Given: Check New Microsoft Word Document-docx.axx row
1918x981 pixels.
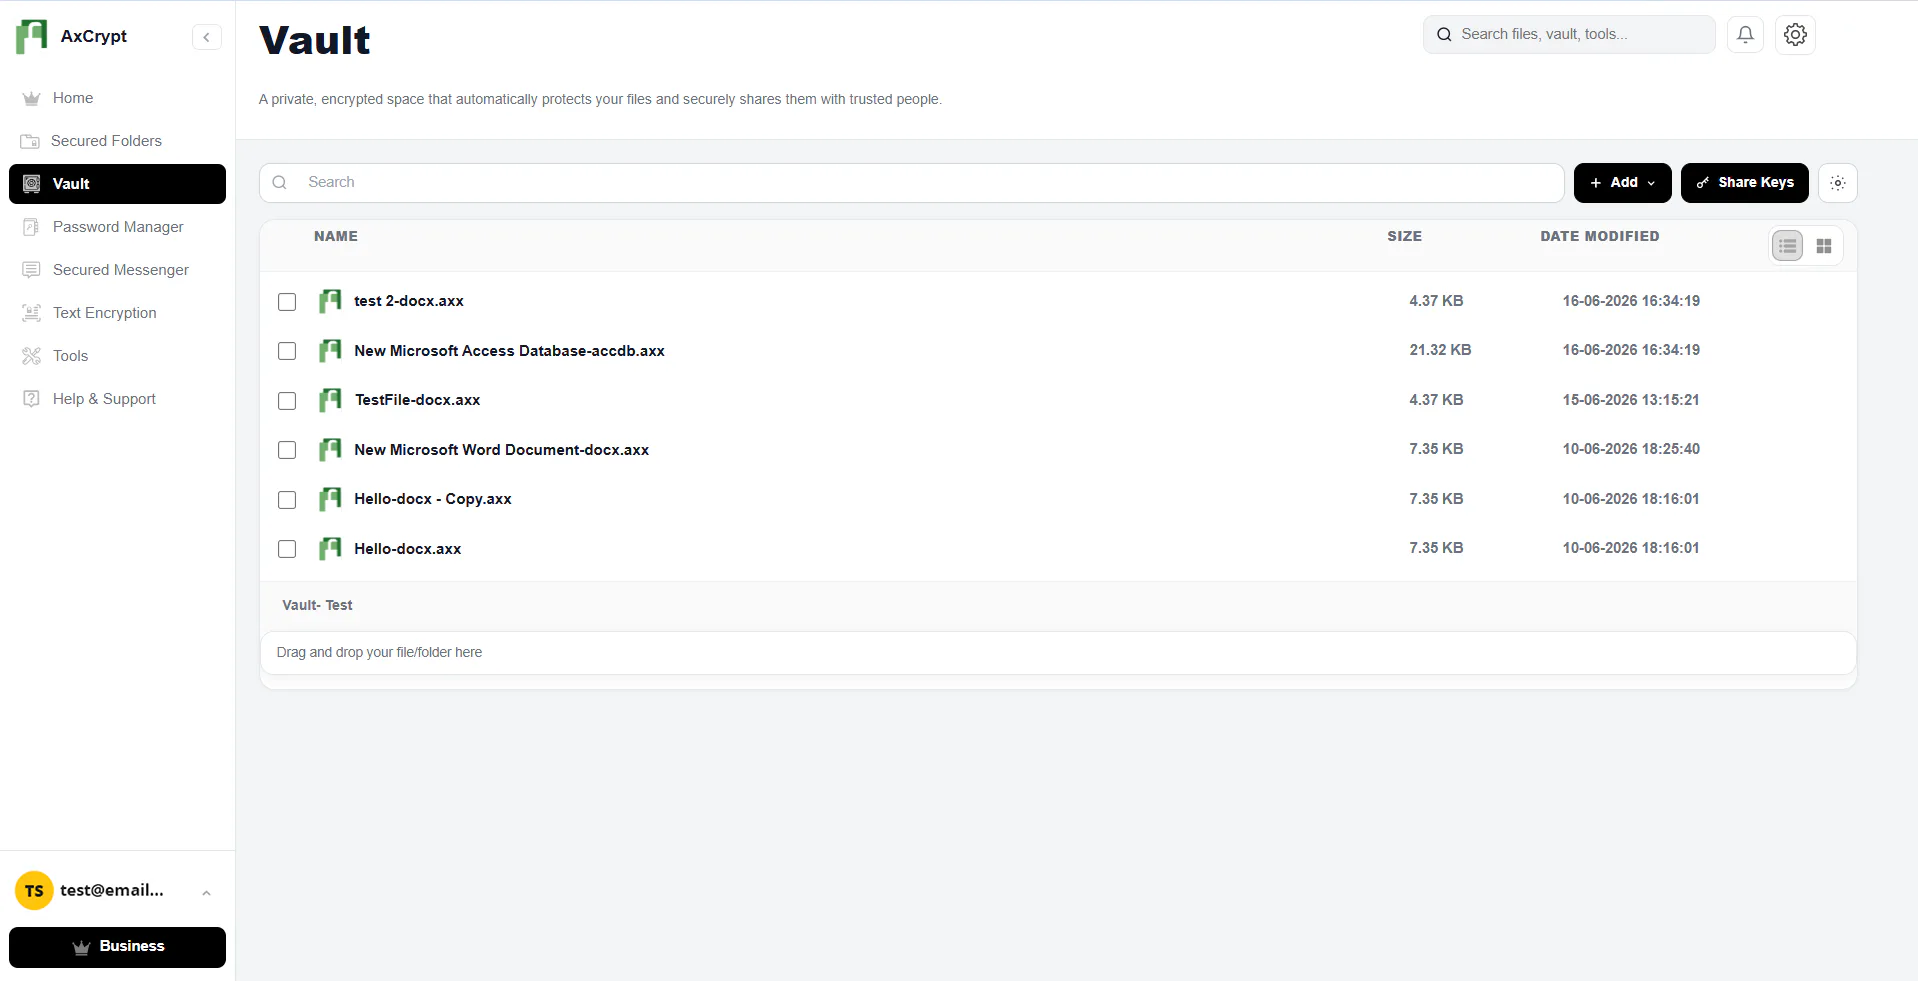Looking at the screenshot, I should click(x=287, y=450).
